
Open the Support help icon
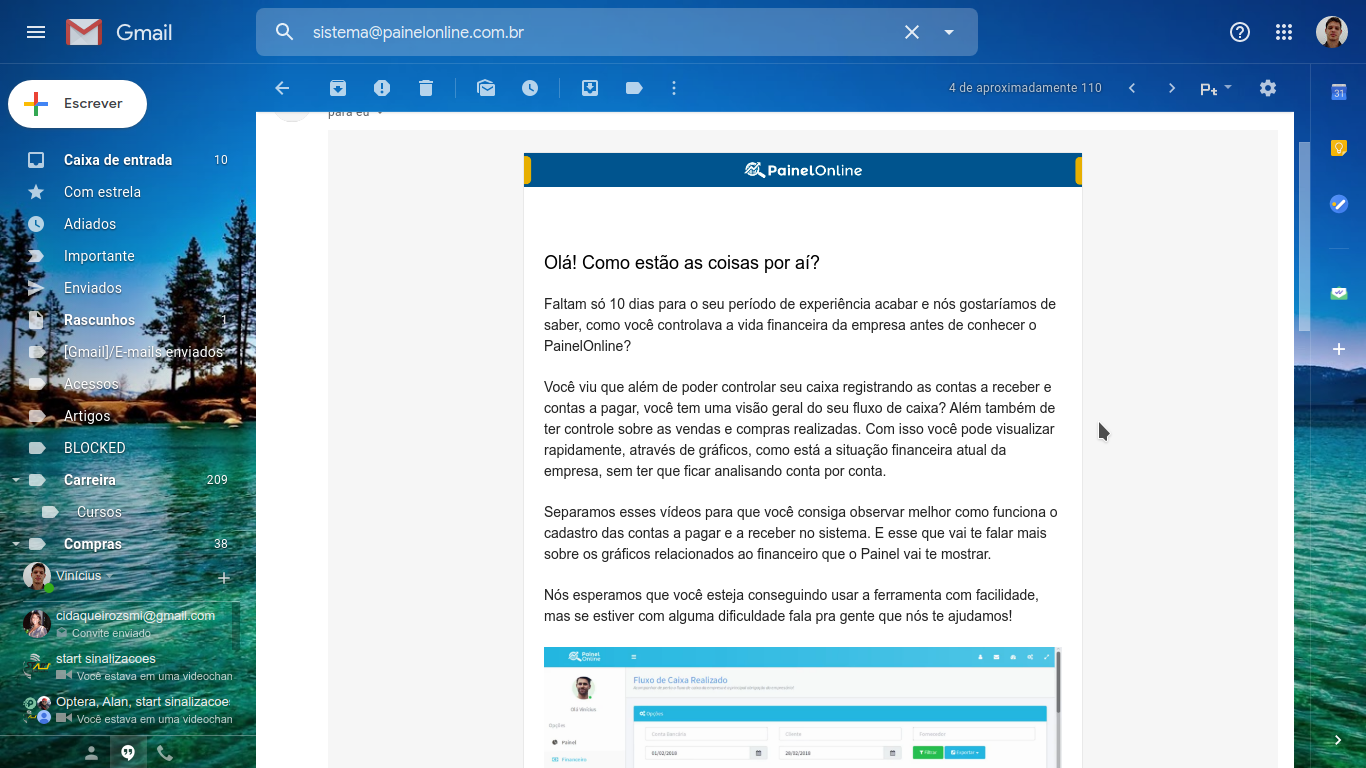[1240, 32]
